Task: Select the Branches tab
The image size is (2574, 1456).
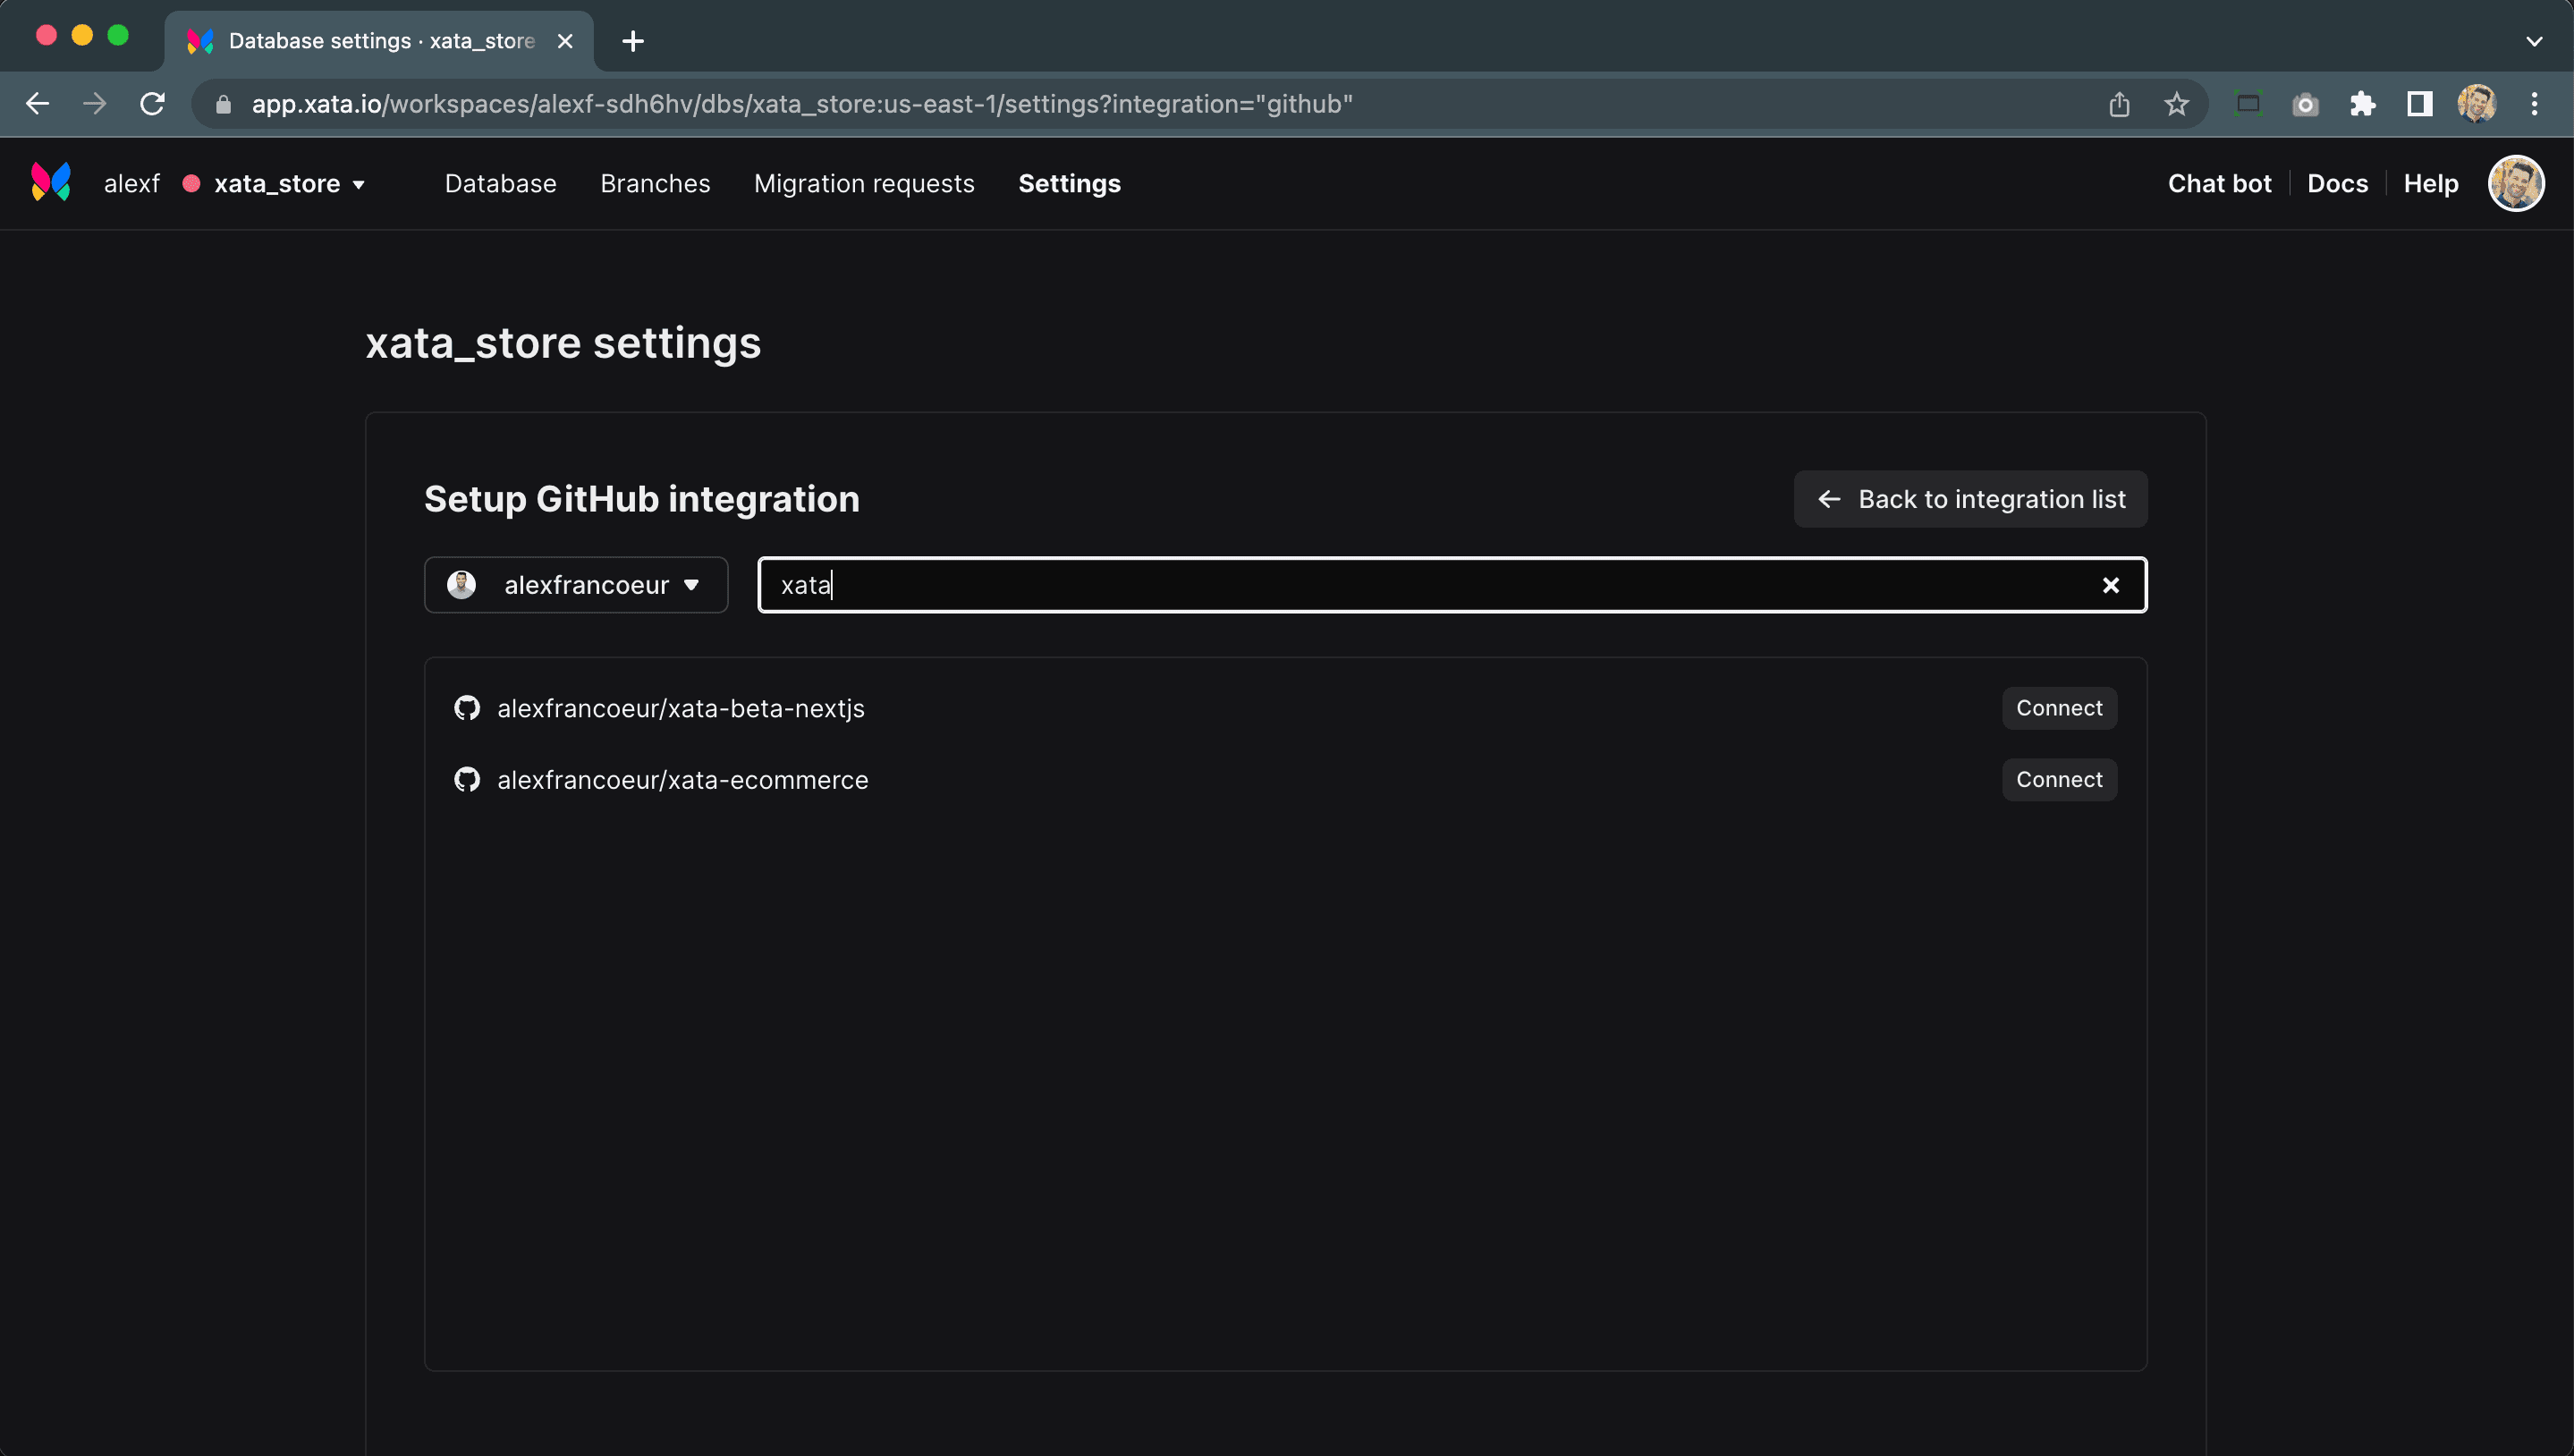Action: pyautogui.click(x=654, y=182)
